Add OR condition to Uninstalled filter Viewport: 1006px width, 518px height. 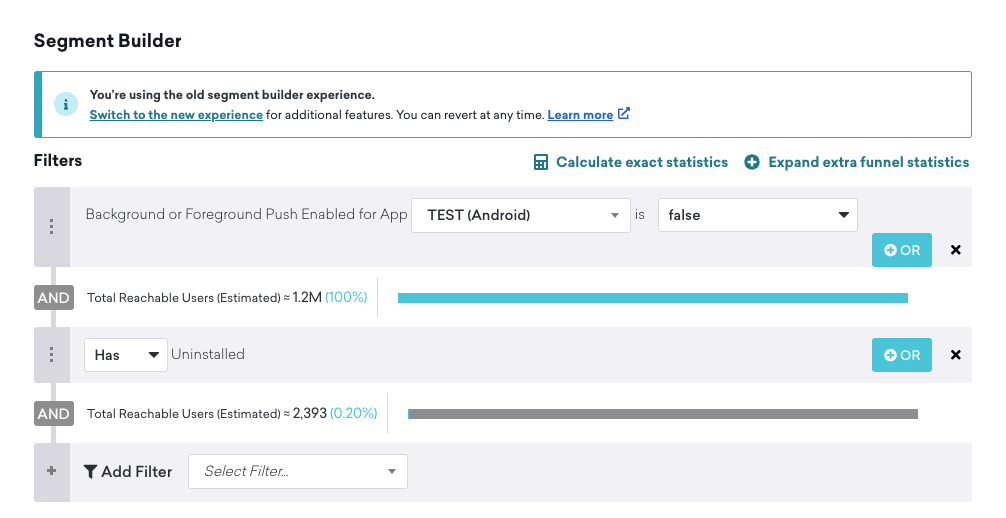pos(901,355)
